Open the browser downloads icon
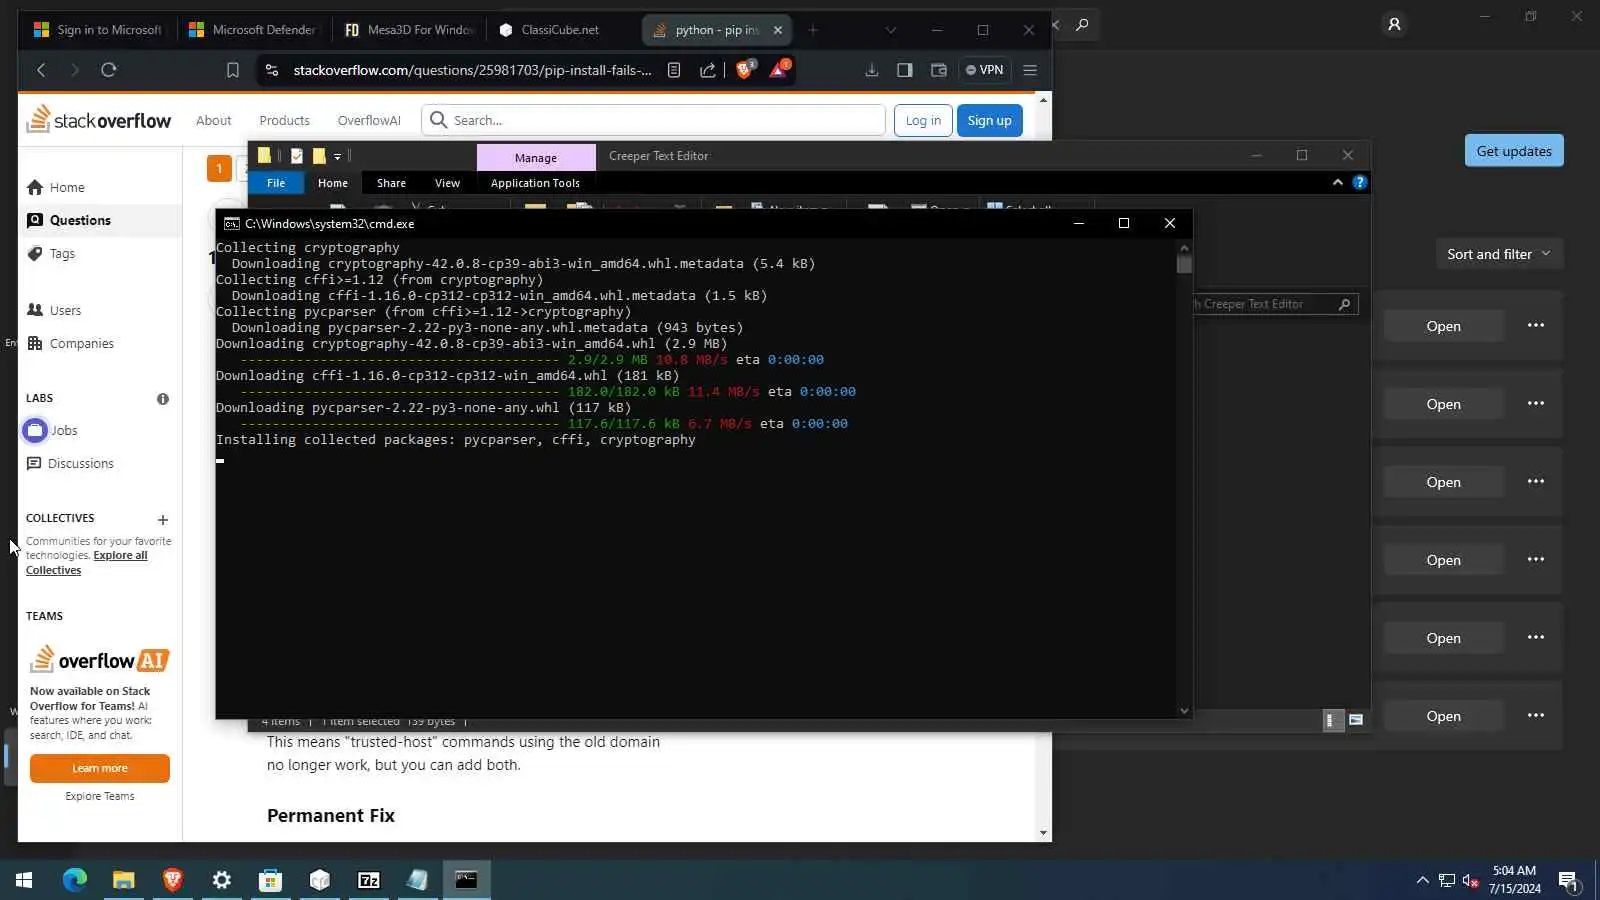The width and height of the screenshot is (1600, 900). [872, 70]
